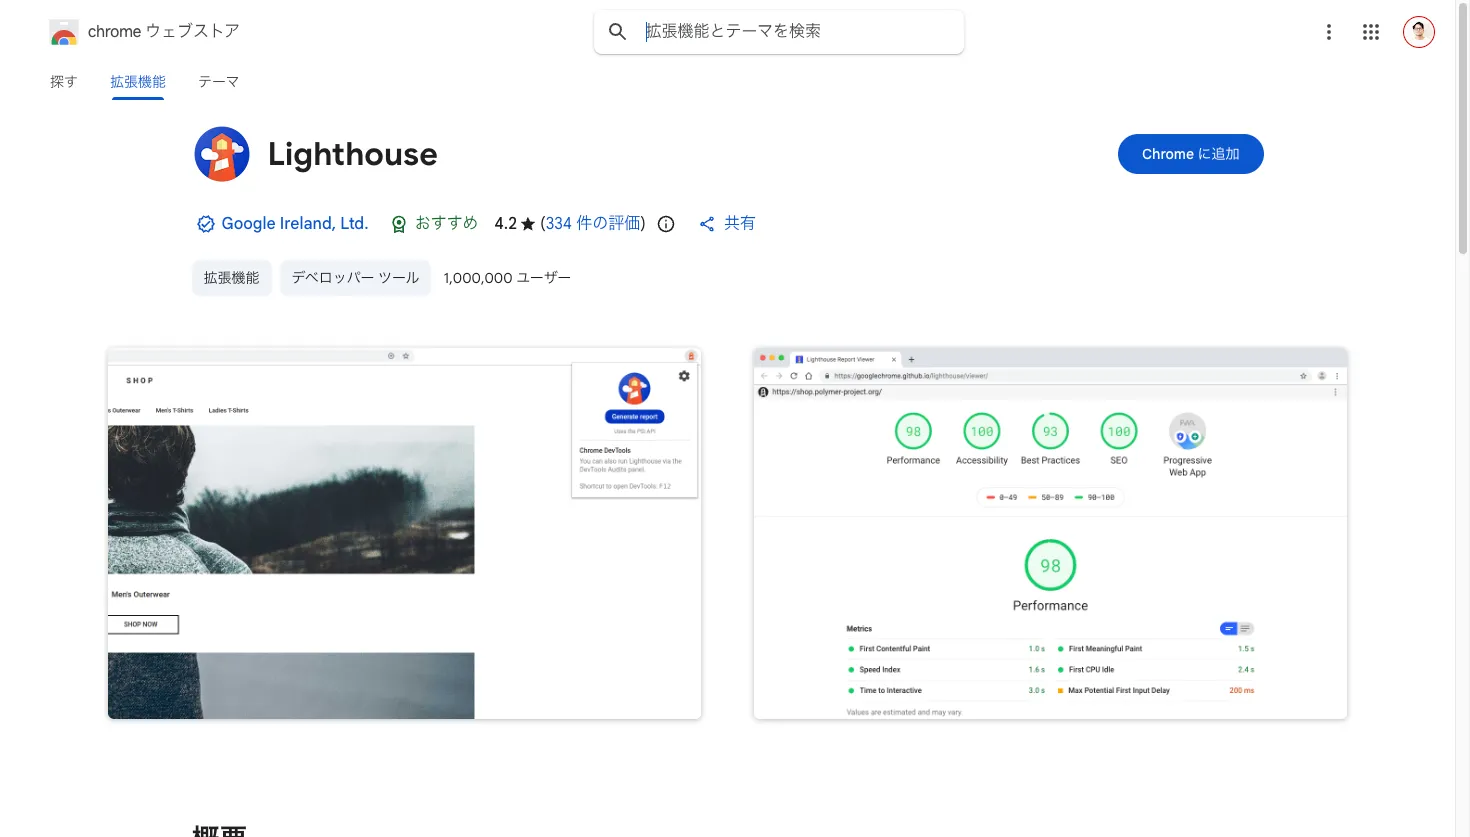Open the Google Ireland, Ltd. publisher link

point(295,224)
